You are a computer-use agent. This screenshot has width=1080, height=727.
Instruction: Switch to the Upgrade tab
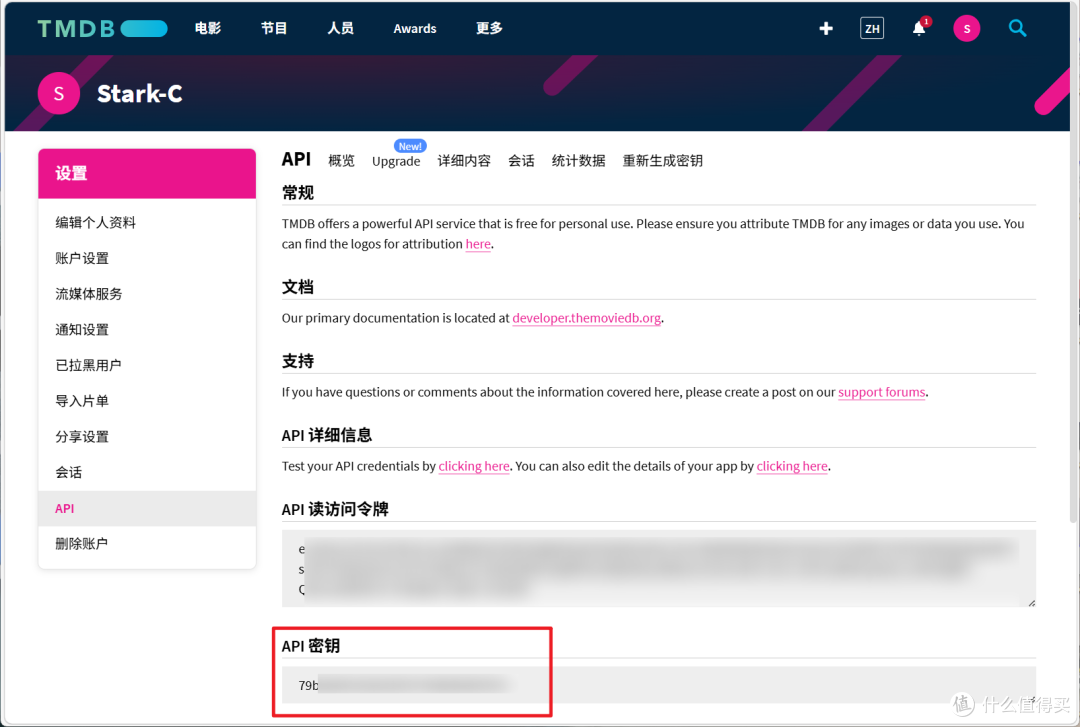396,161
